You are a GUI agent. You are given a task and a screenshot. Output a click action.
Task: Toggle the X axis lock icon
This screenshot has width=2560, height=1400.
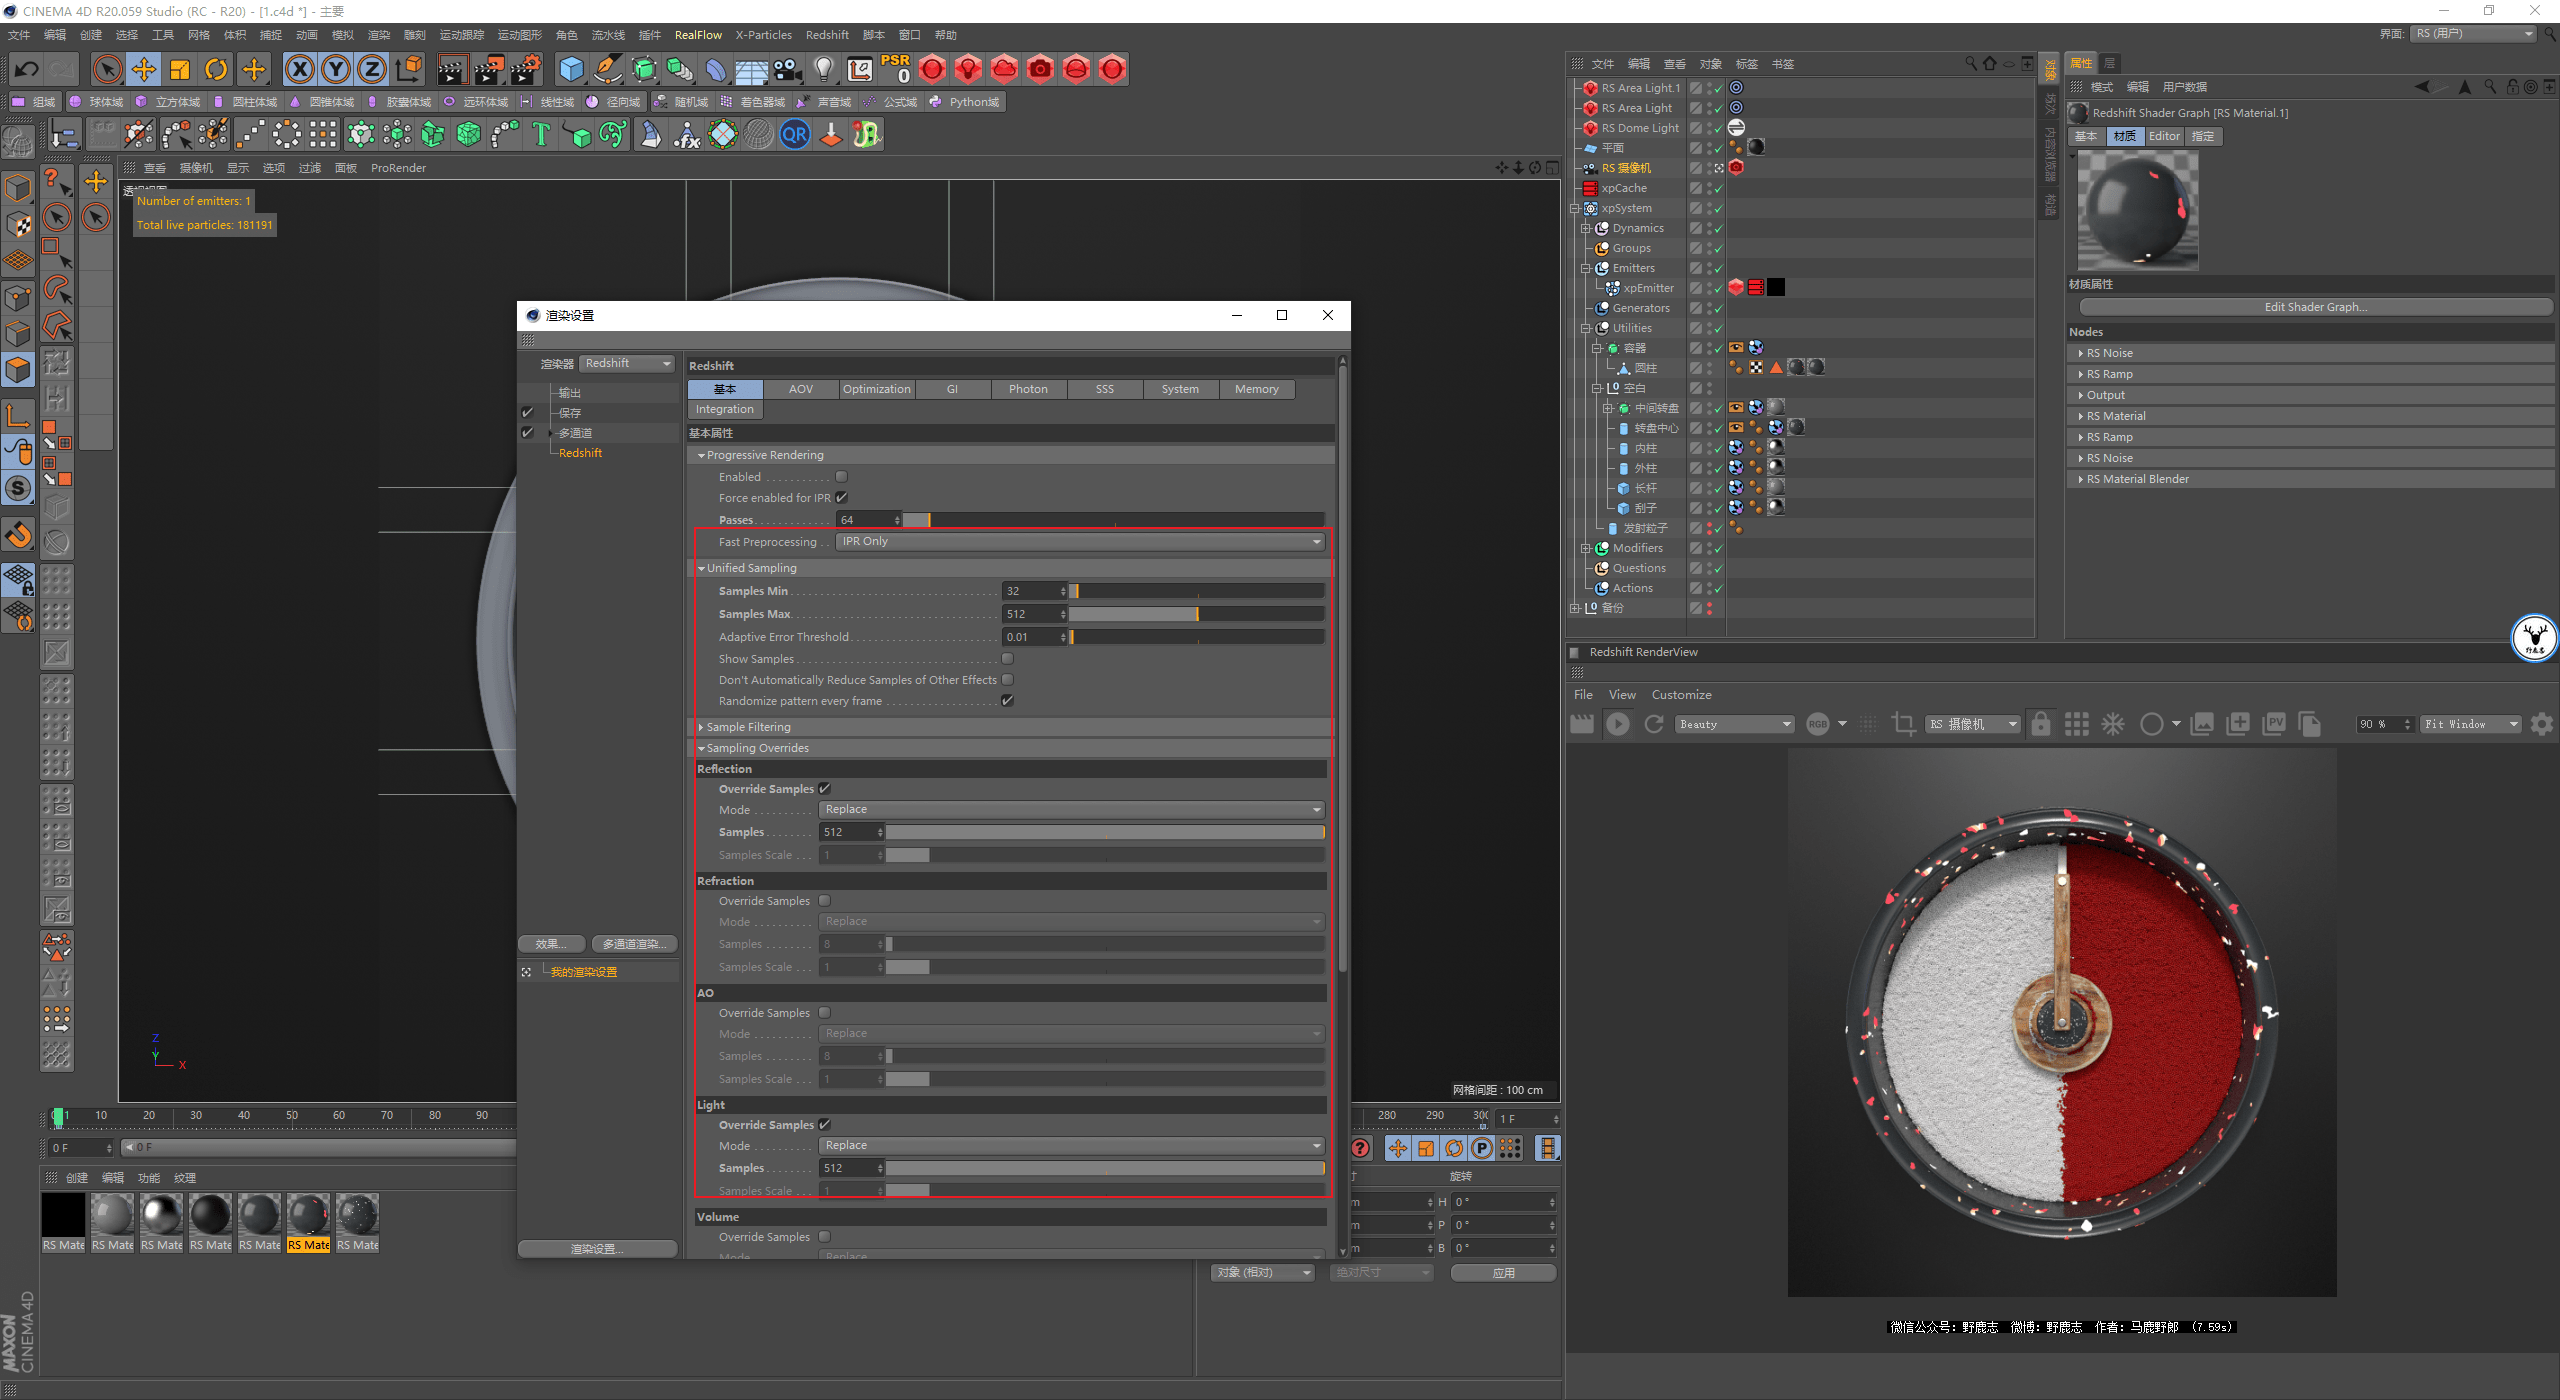tap(299, 69)
